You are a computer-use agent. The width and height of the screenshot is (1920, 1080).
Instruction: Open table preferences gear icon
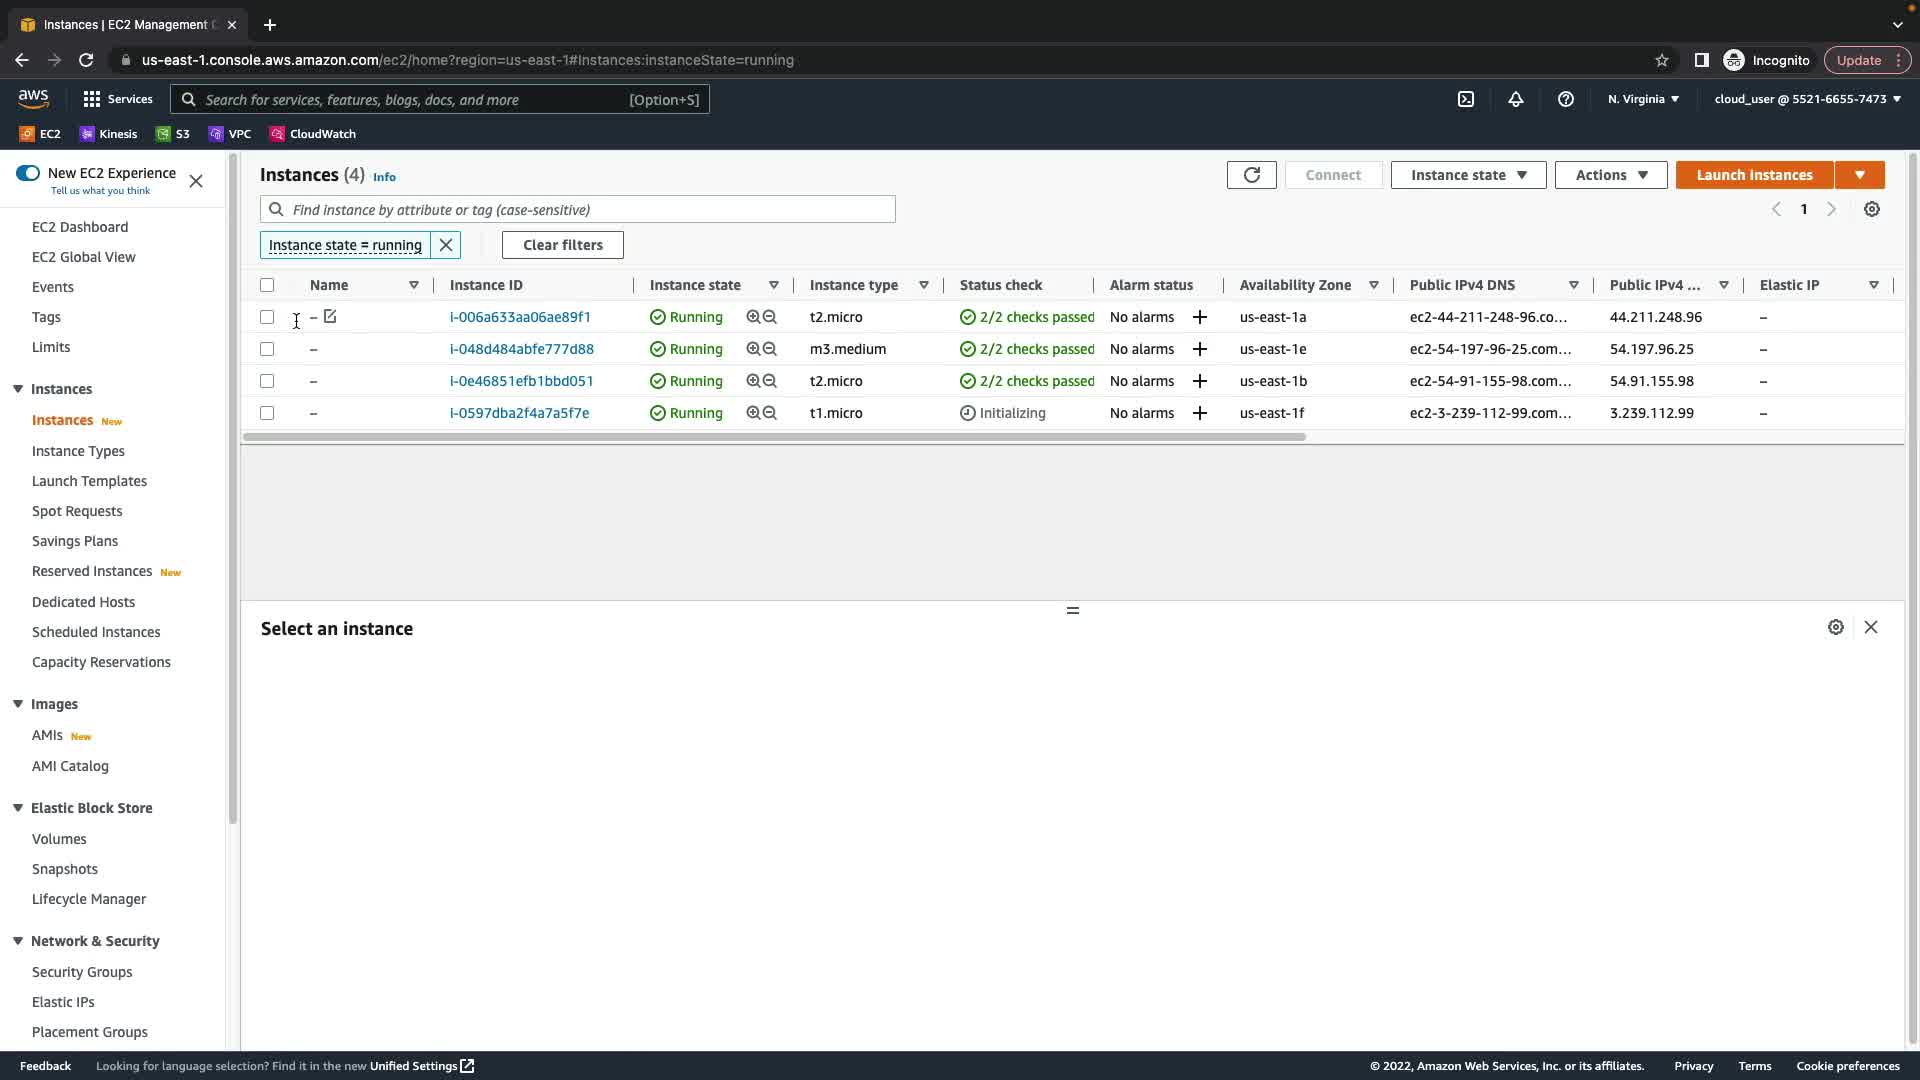[x=1872, y=209]
